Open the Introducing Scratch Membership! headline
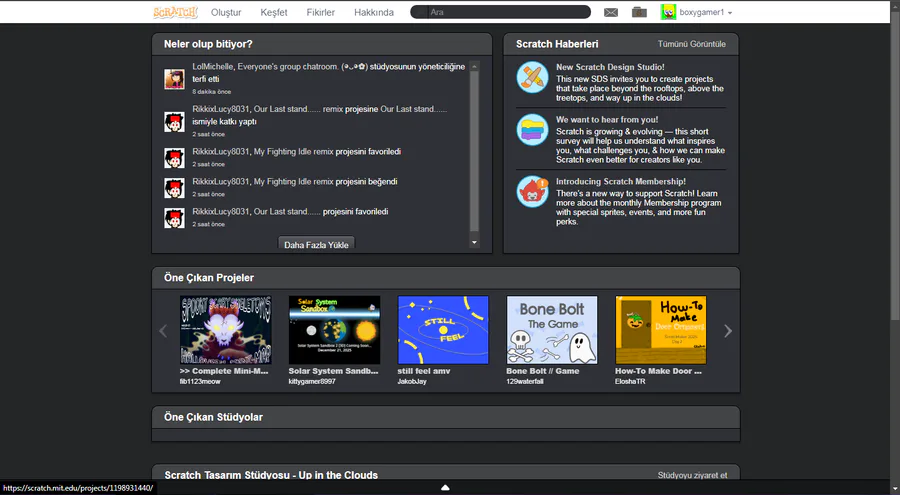Screen dimensions: 900x495 point(620,181)
